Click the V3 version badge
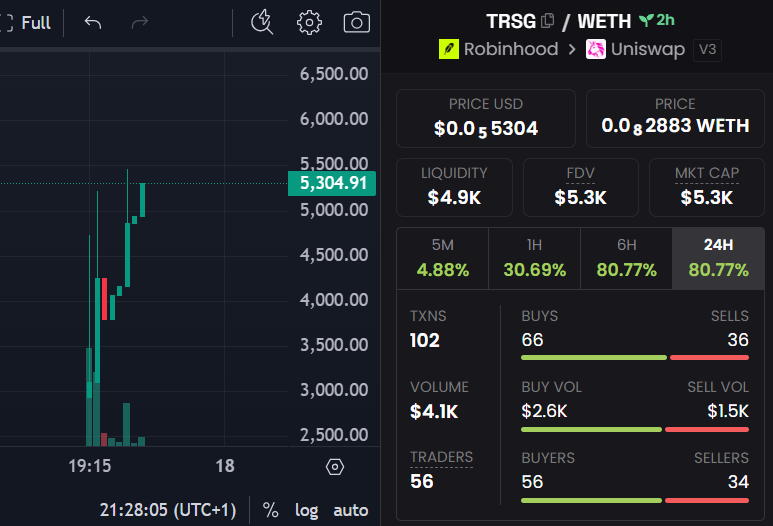773x526 pixels. [707, 50]
